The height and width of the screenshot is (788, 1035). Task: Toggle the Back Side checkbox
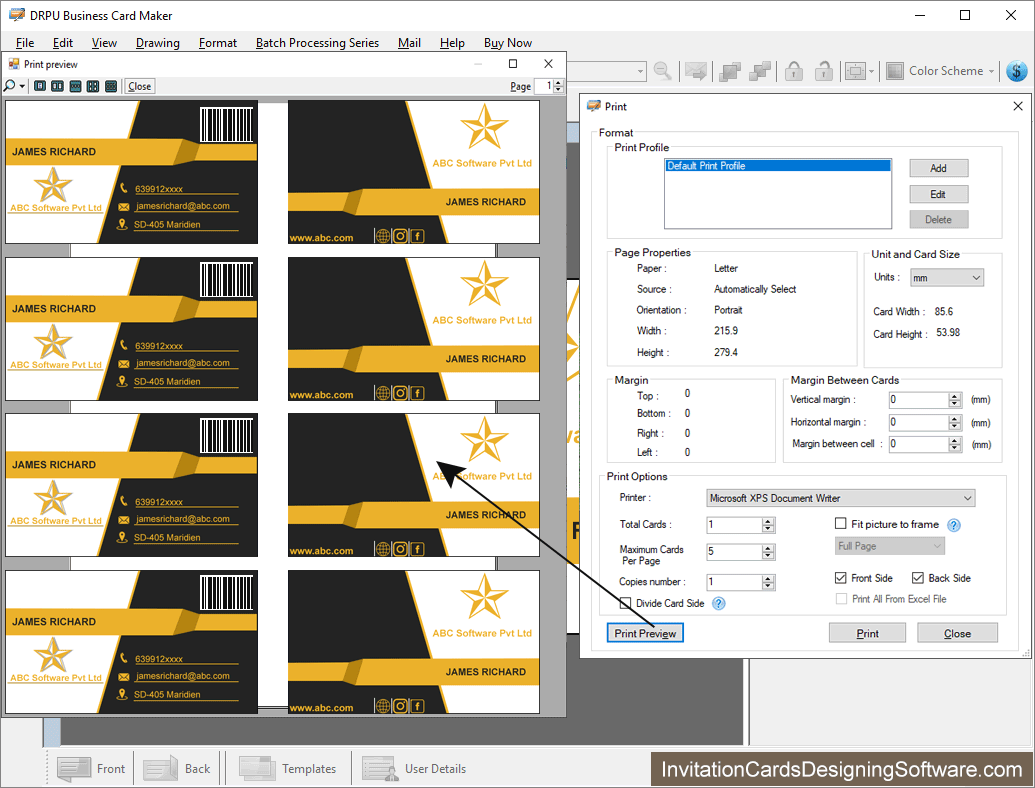click(918, 577)
